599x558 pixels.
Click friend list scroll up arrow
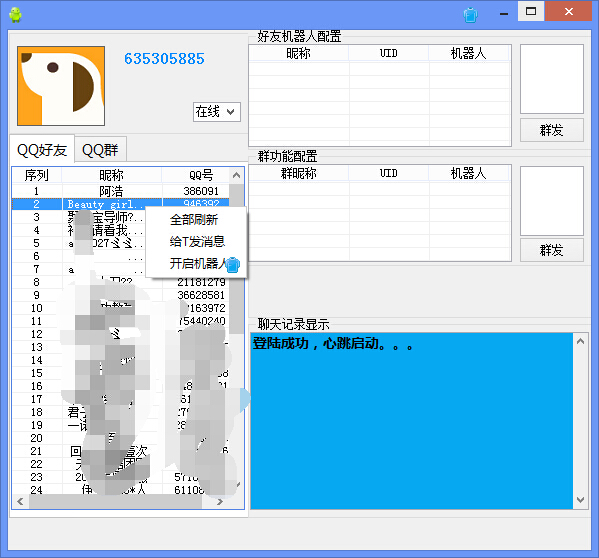236,175
